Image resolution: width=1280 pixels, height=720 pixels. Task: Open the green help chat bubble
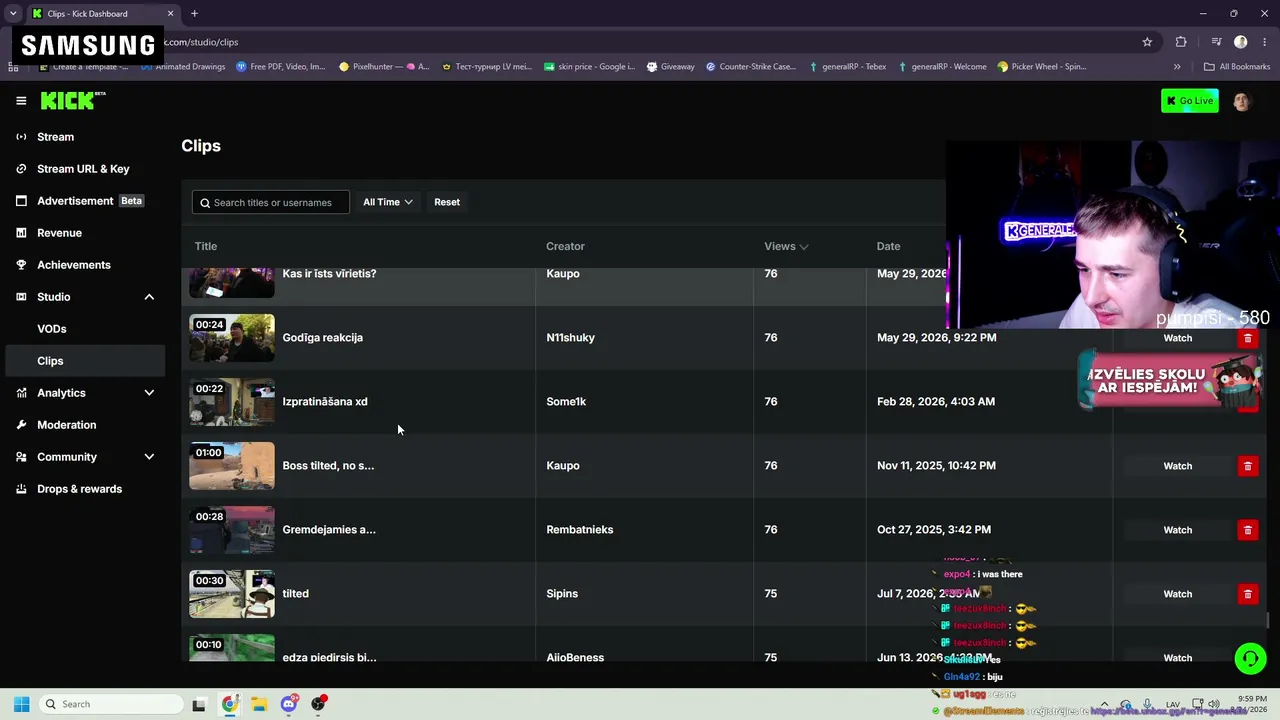coord(1250,658)
